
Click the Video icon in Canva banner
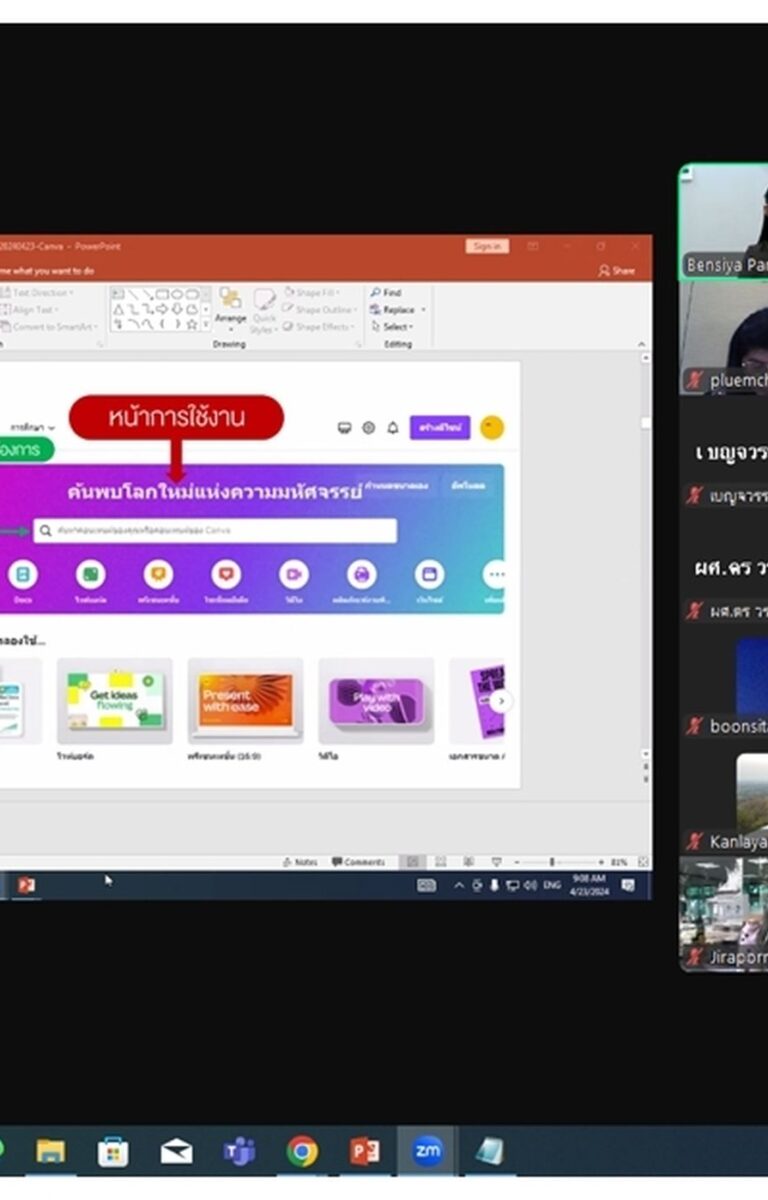pyautogui.click(x=294, y=574)
